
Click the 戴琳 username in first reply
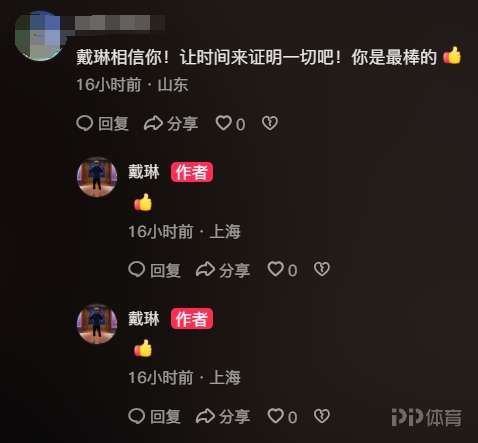point(144,172)
